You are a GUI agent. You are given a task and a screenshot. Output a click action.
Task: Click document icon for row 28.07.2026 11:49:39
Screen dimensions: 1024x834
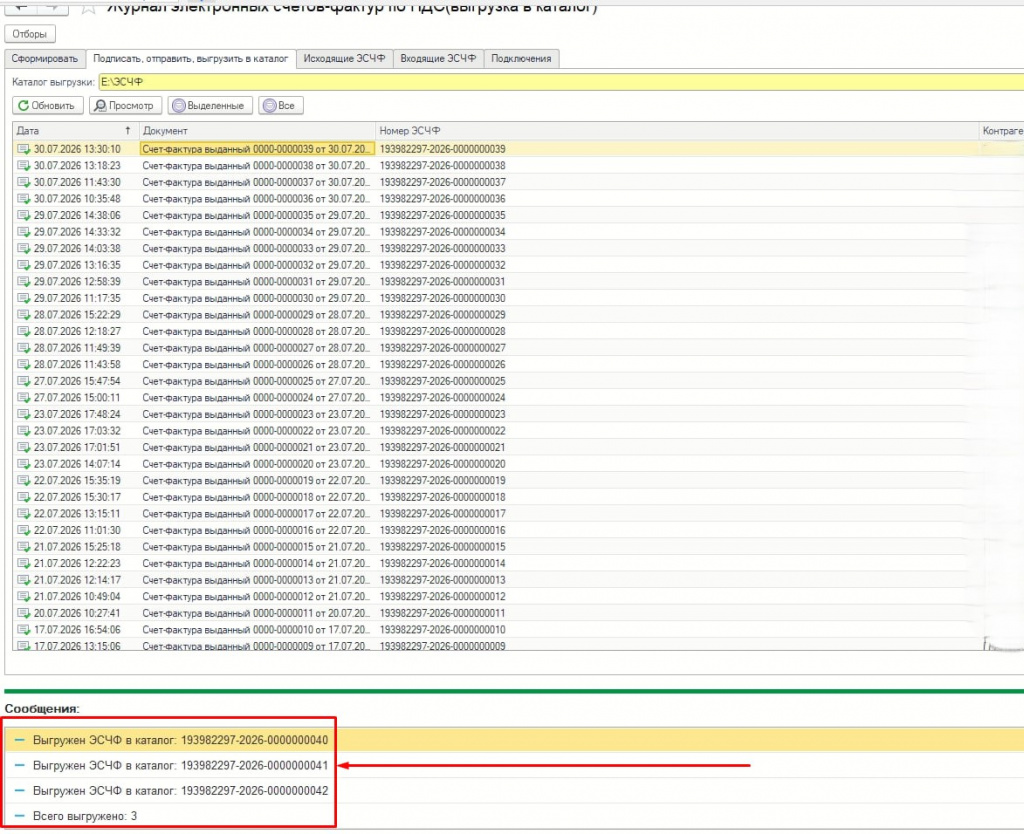[24, 348]
